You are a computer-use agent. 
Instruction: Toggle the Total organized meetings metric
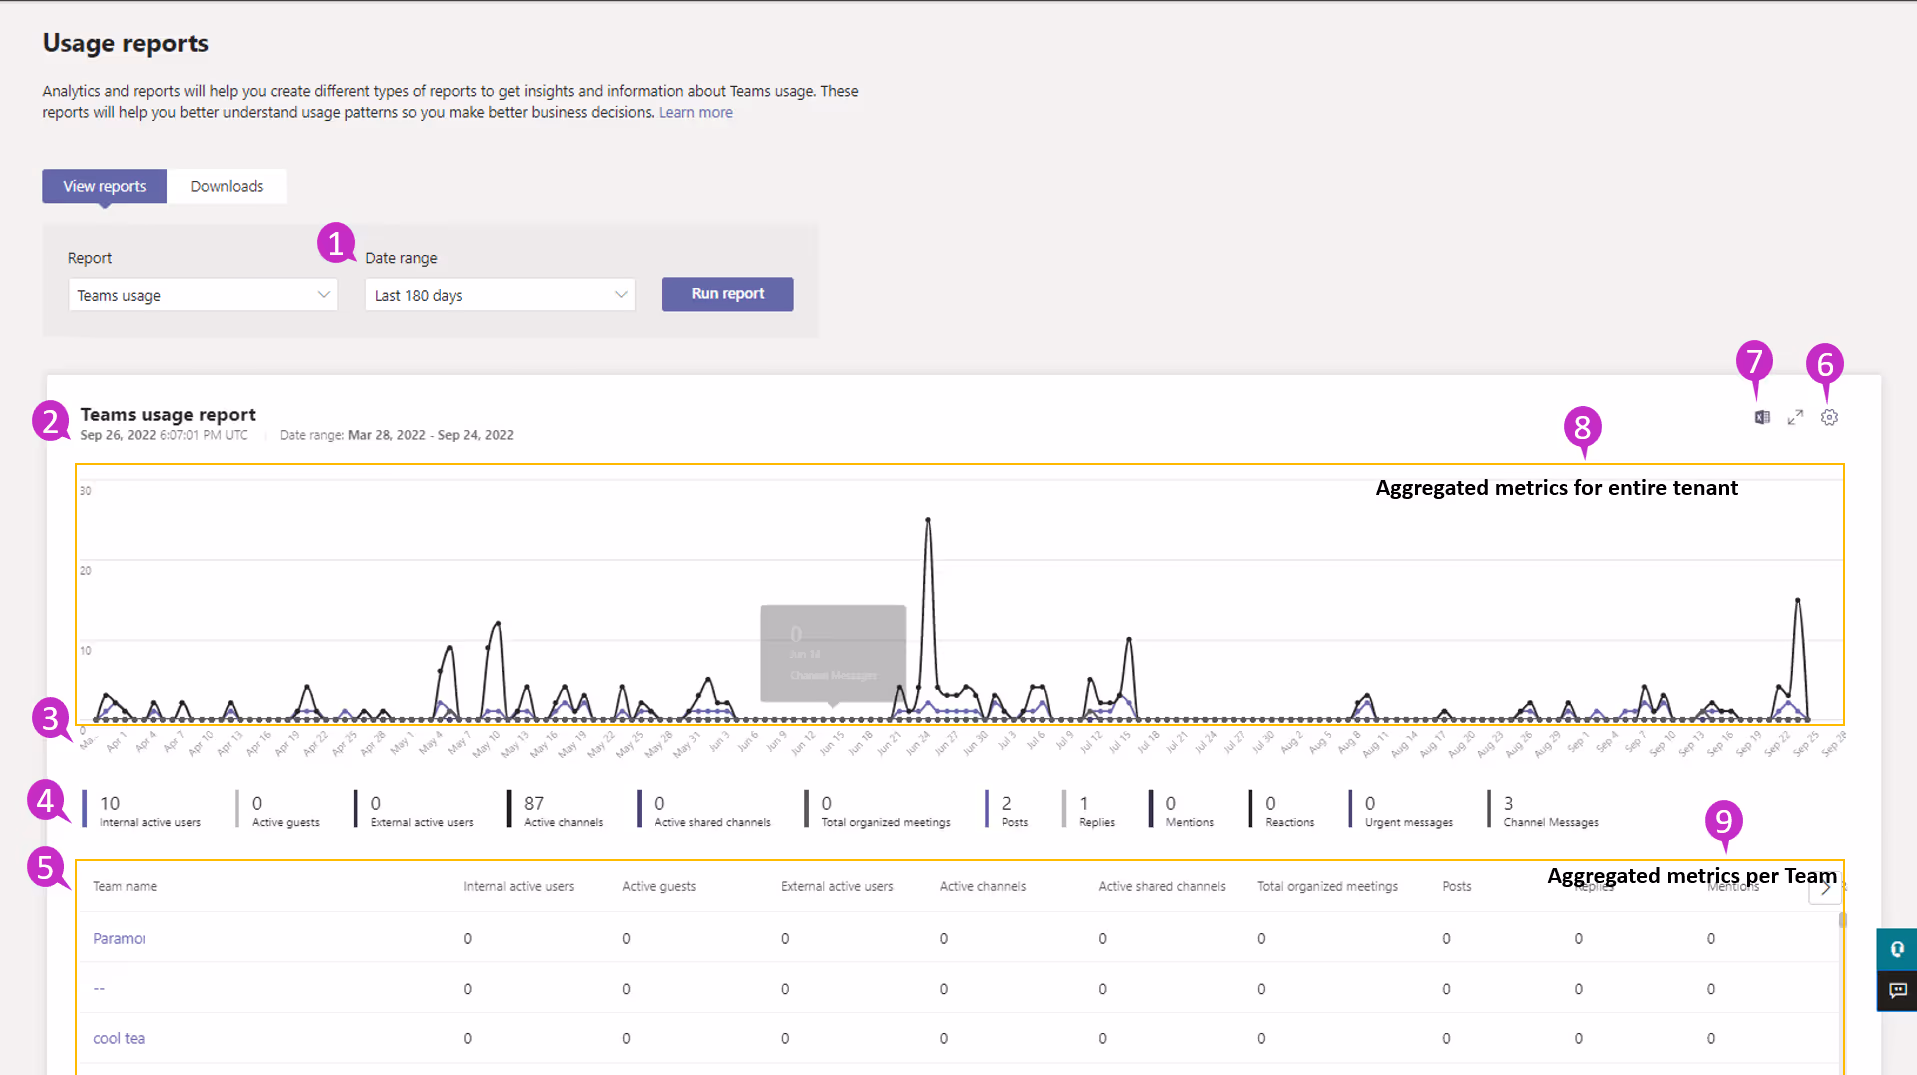click(x=878, y=810)
